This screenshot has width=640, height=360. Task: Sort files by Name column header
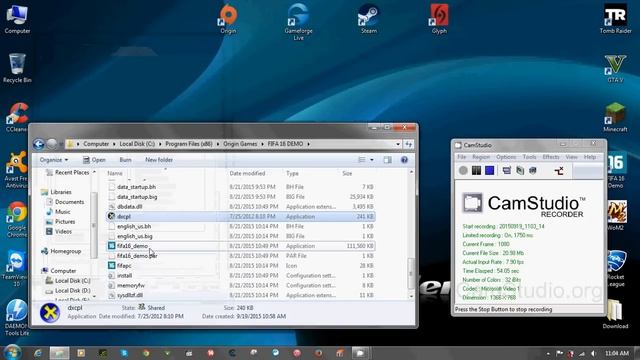point(115,173)
